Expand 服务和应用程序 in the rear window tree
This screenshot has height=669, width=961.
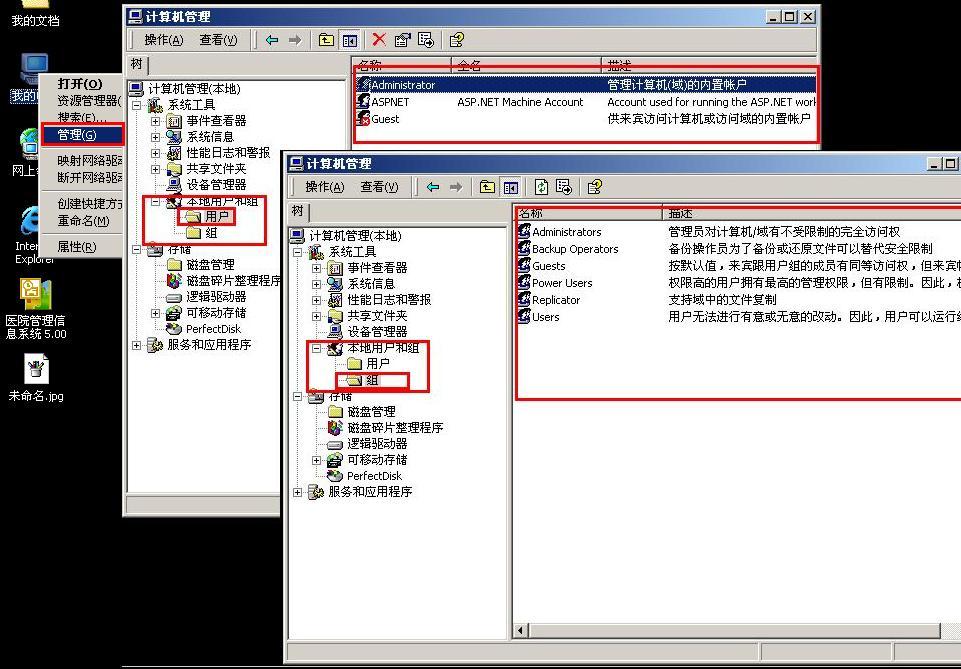click(x=137, y=346)
